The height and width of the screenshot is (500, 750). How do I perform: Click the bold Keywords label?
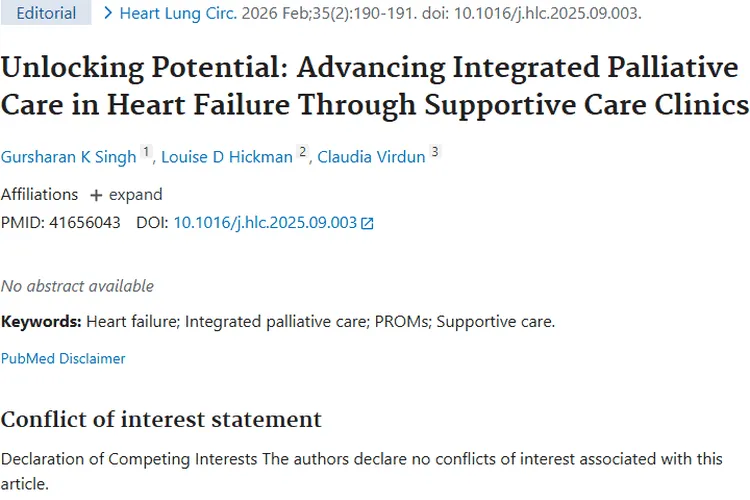click(41, 322)
